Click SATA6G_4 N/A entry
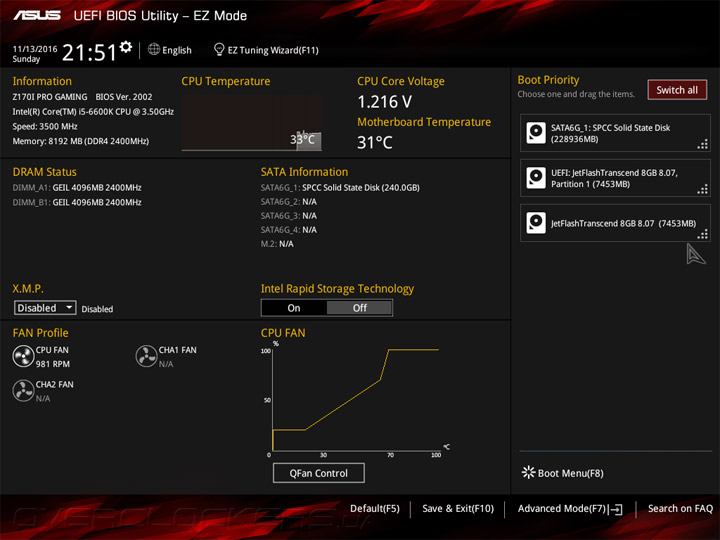This screenshot has width=720, height=540. (x=289, y=230)
